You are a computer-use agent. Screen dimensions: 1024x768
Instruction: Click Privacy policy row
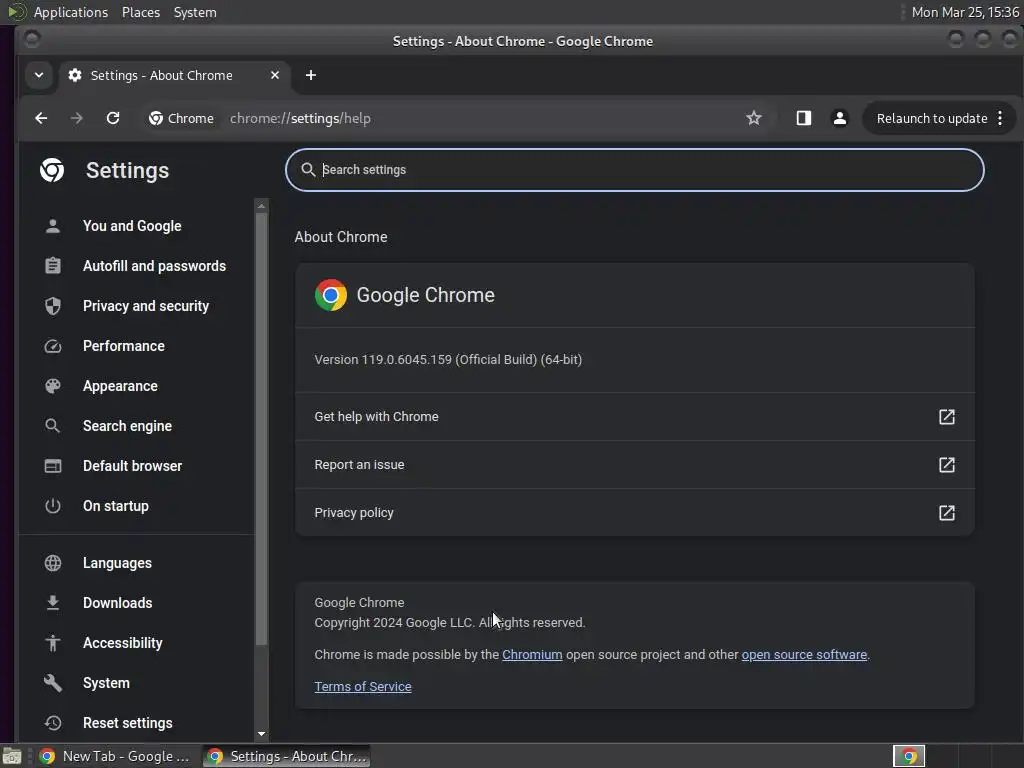[x=635, y=513]
